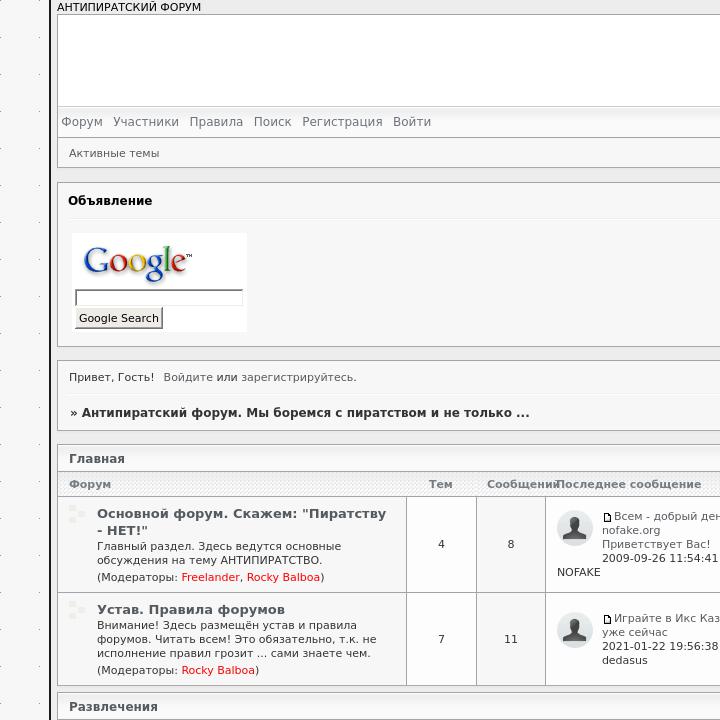
Task: Click date 2021-01-22 19:56:38
Action: click(660, 647)
